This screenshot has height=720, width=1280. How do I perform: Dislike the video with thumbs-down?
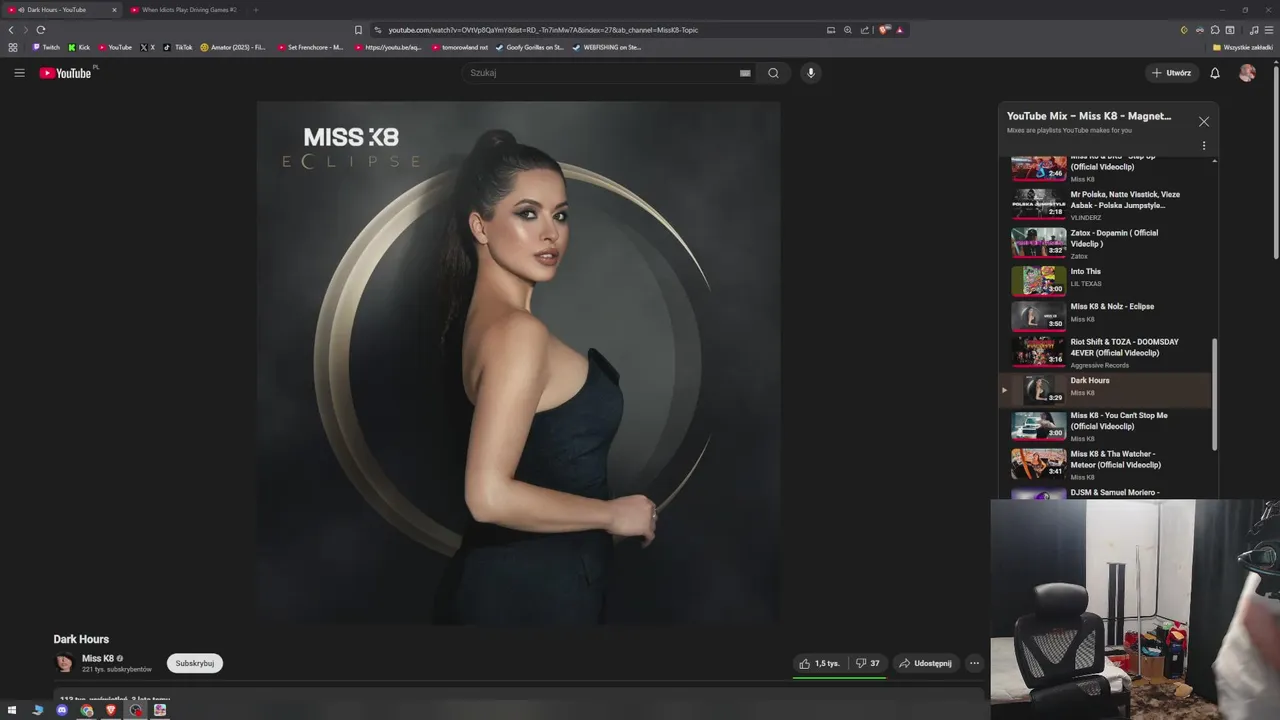(x=868, y=663)
